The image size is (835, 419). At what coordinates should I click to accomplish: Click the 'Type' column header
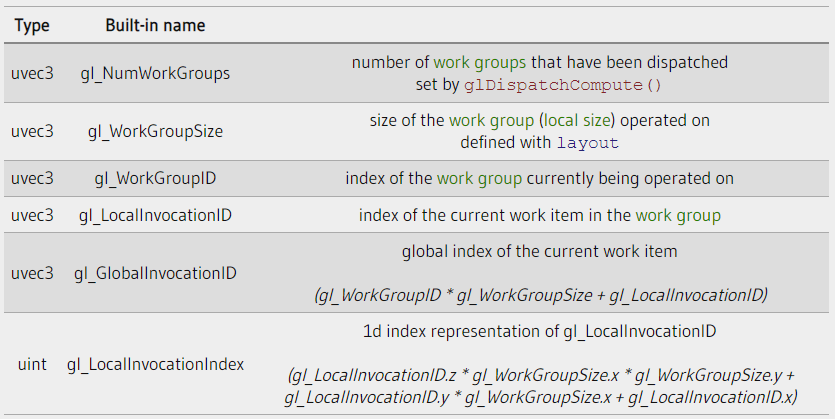(32, 25)
